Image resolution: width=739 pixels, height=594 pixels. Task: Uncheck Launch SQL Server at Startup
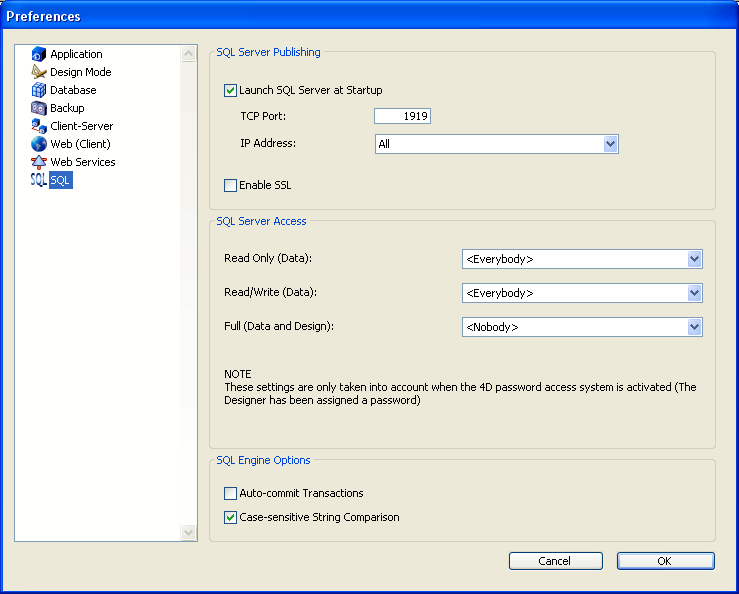click(231, 90)
